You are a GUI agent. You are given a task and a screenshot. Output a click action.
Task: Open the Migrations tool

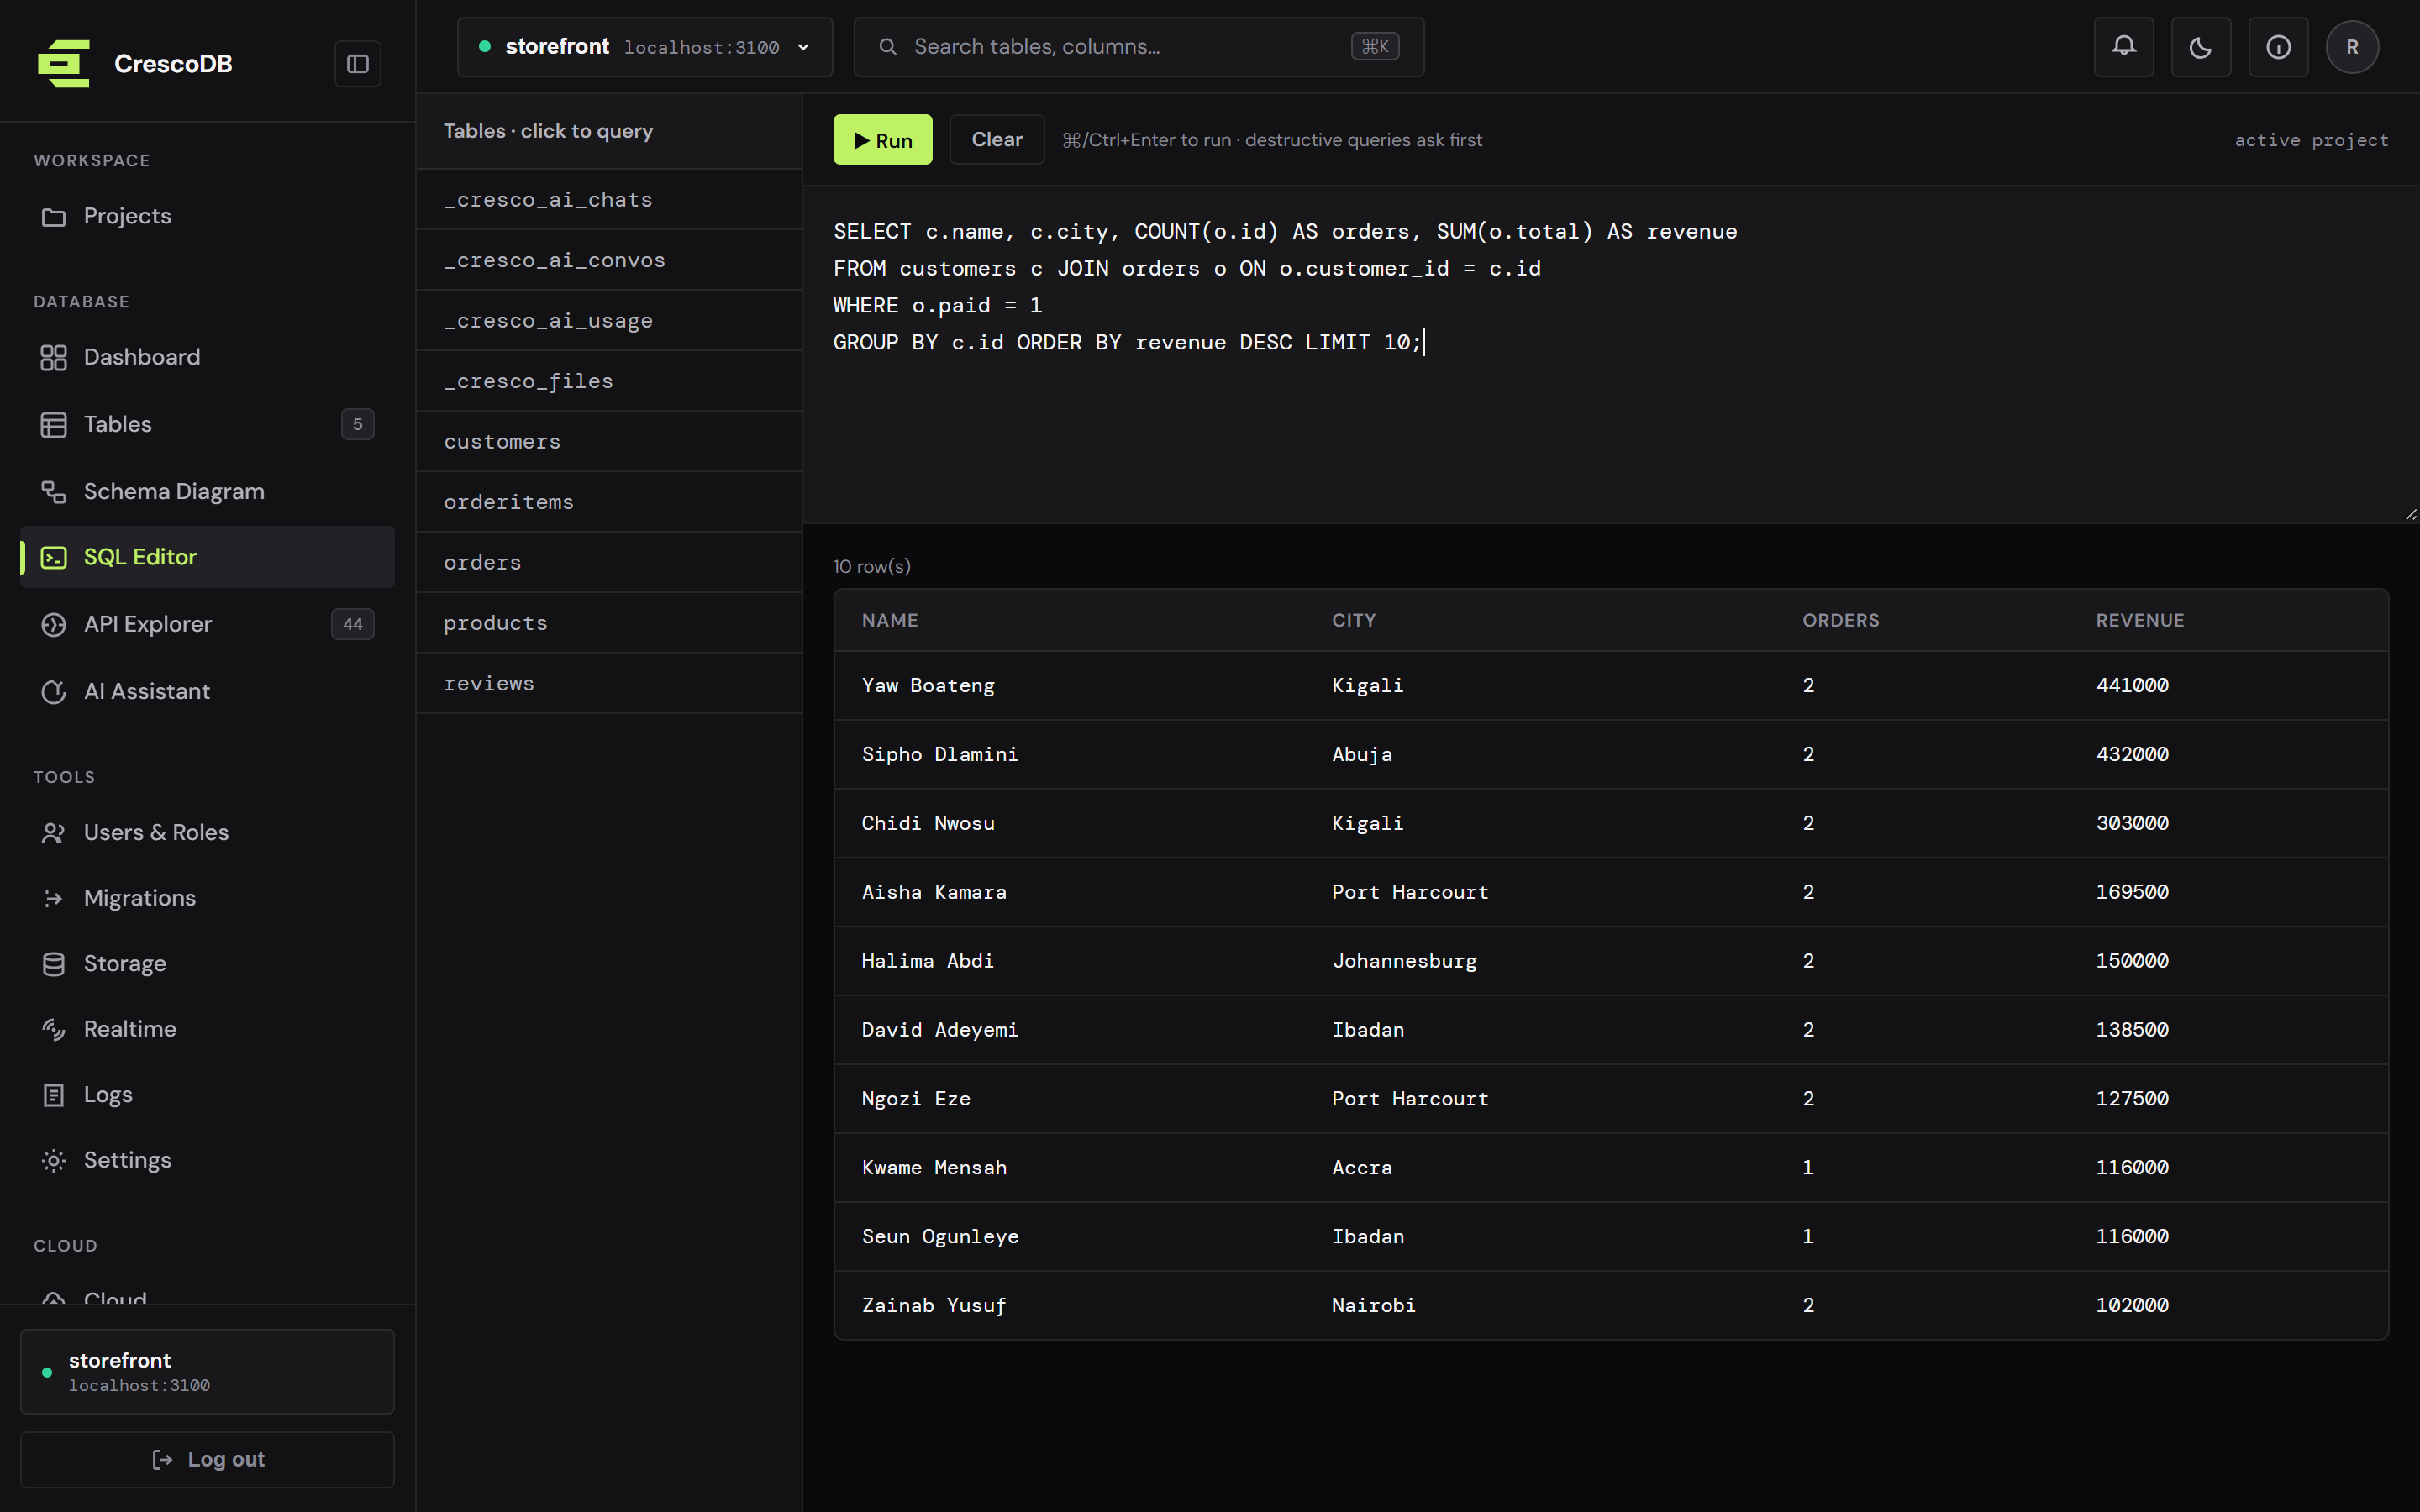(207, 898)
